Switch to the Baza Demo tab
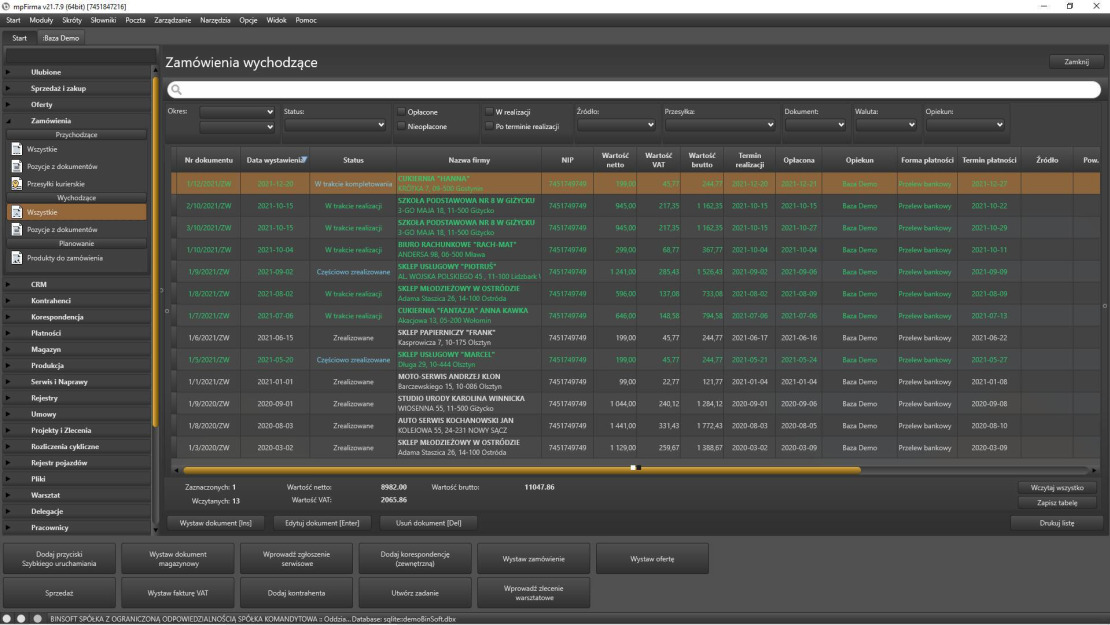The image size is (1110, 625). (61, 38)
